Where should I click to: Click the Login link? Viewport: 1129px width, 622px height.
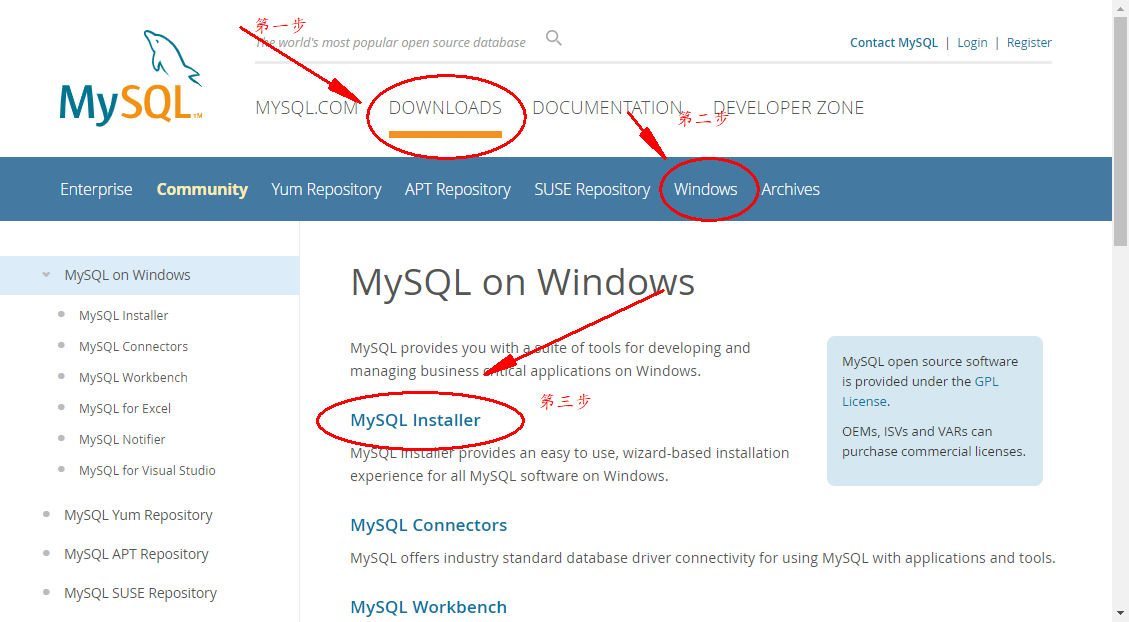pos(972,42)
